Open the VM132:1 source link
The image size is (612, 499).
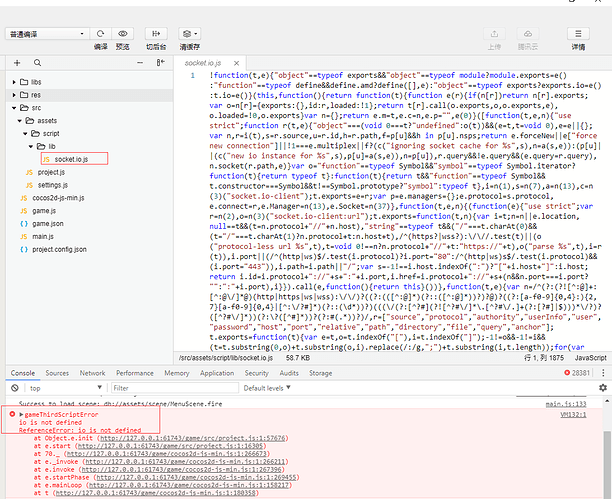[573, 415]
